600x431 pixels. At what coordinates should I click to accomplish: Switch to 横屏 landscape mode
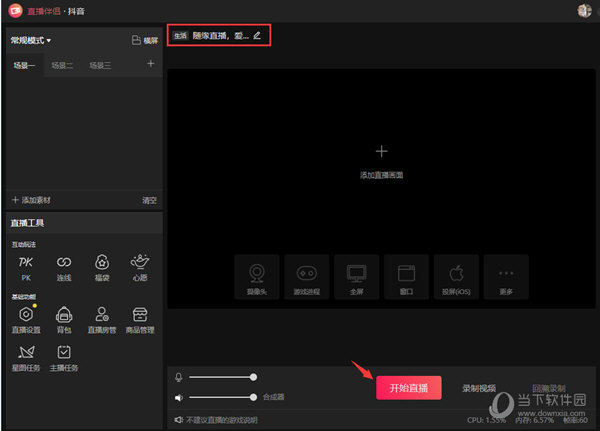pos(145,40)
